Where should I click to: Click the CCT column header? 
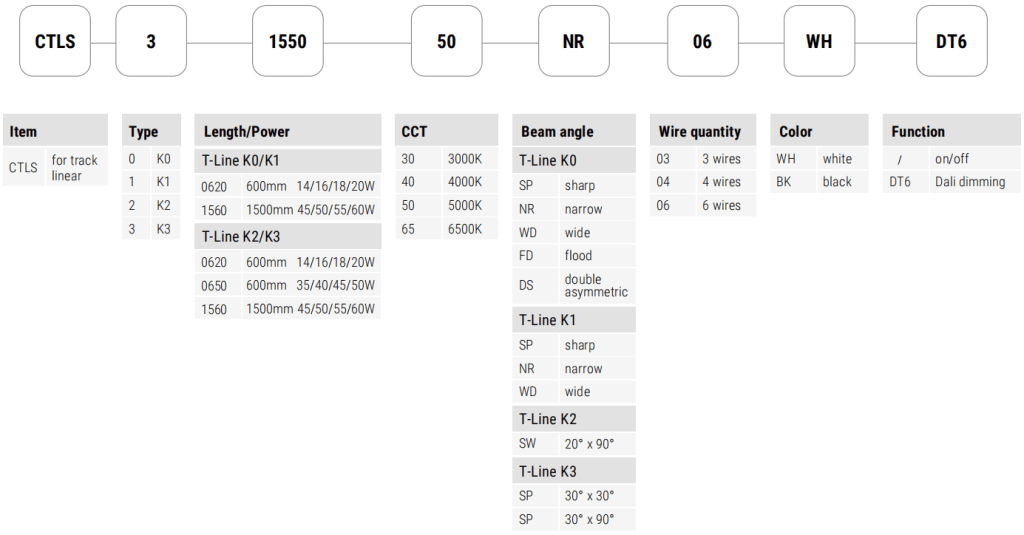446,131
